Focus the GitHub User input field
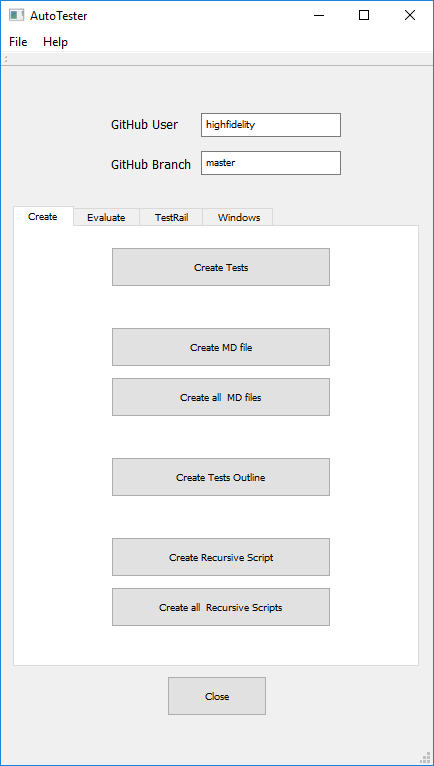 click(271, 125)
